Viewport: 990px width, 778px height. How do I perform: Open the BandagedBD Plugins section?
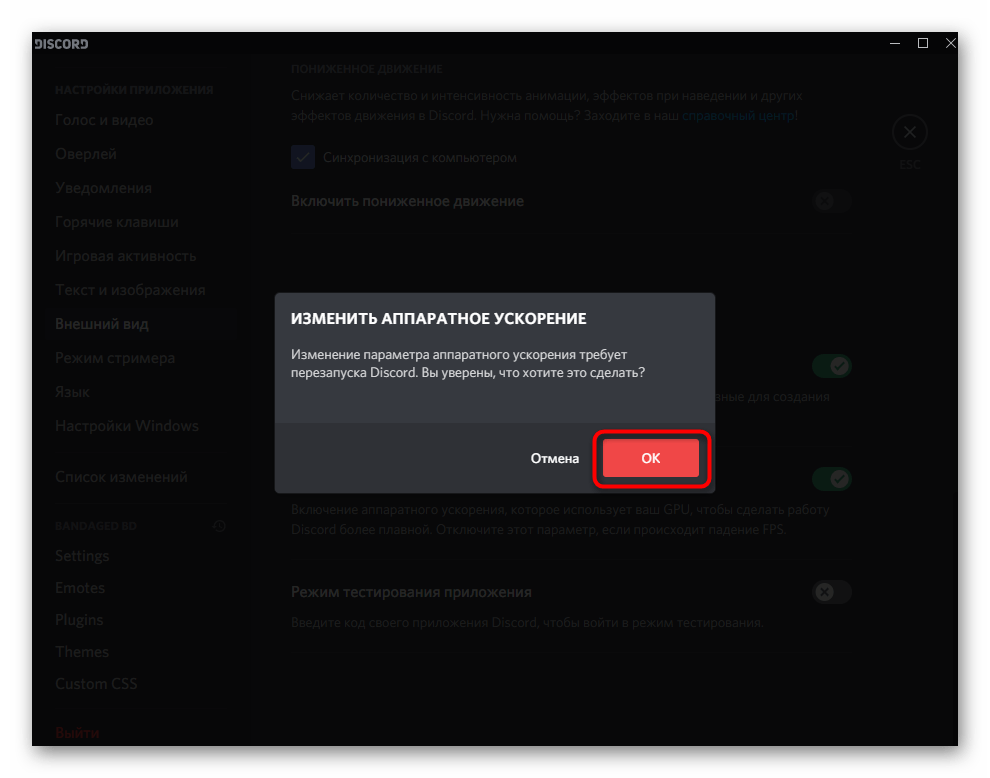tap(79, 620)
